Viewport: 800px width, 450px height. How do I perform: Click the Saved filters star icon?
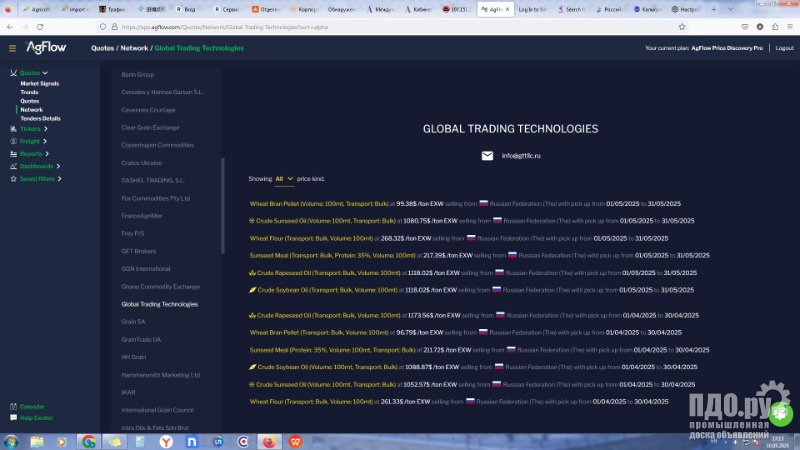(x=12, y=179)
